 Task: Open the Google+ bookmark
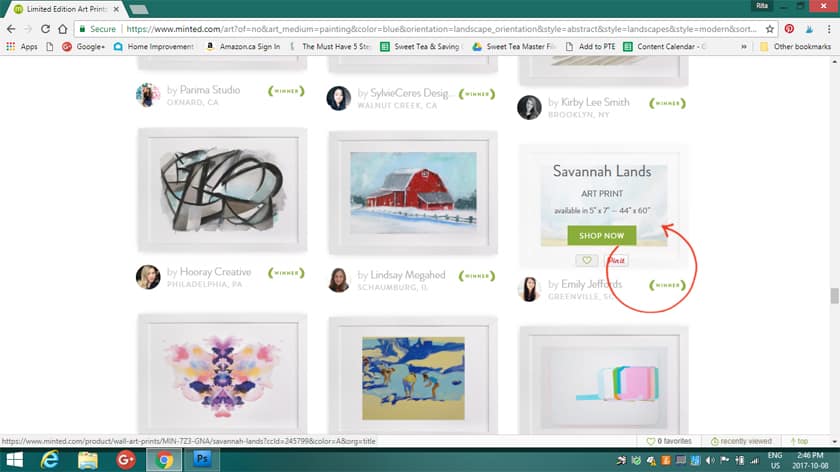83,47
